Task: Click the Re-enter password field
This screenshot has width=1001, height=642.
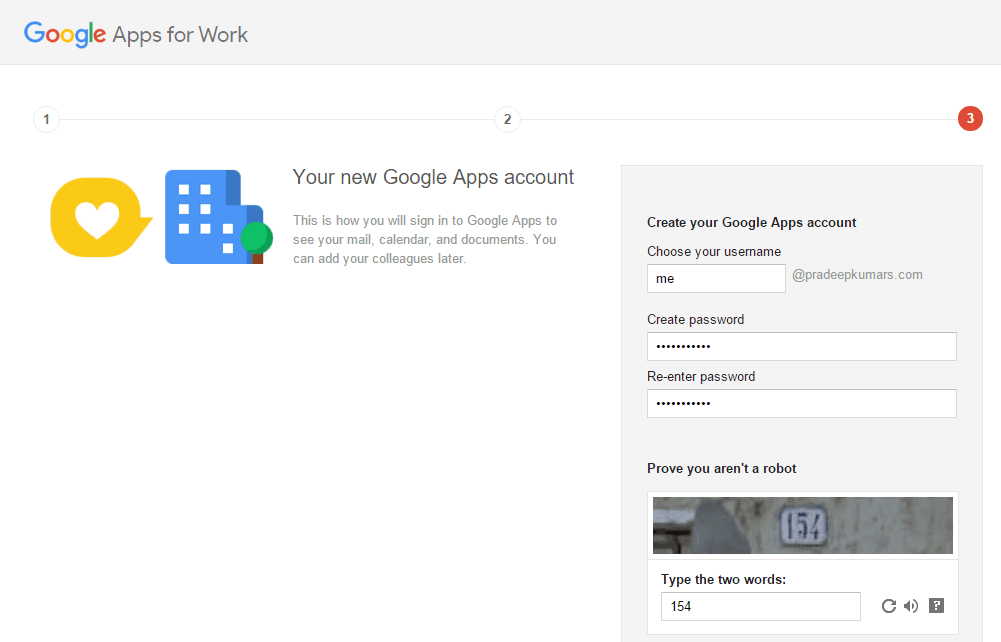Action: coord(802,403)
